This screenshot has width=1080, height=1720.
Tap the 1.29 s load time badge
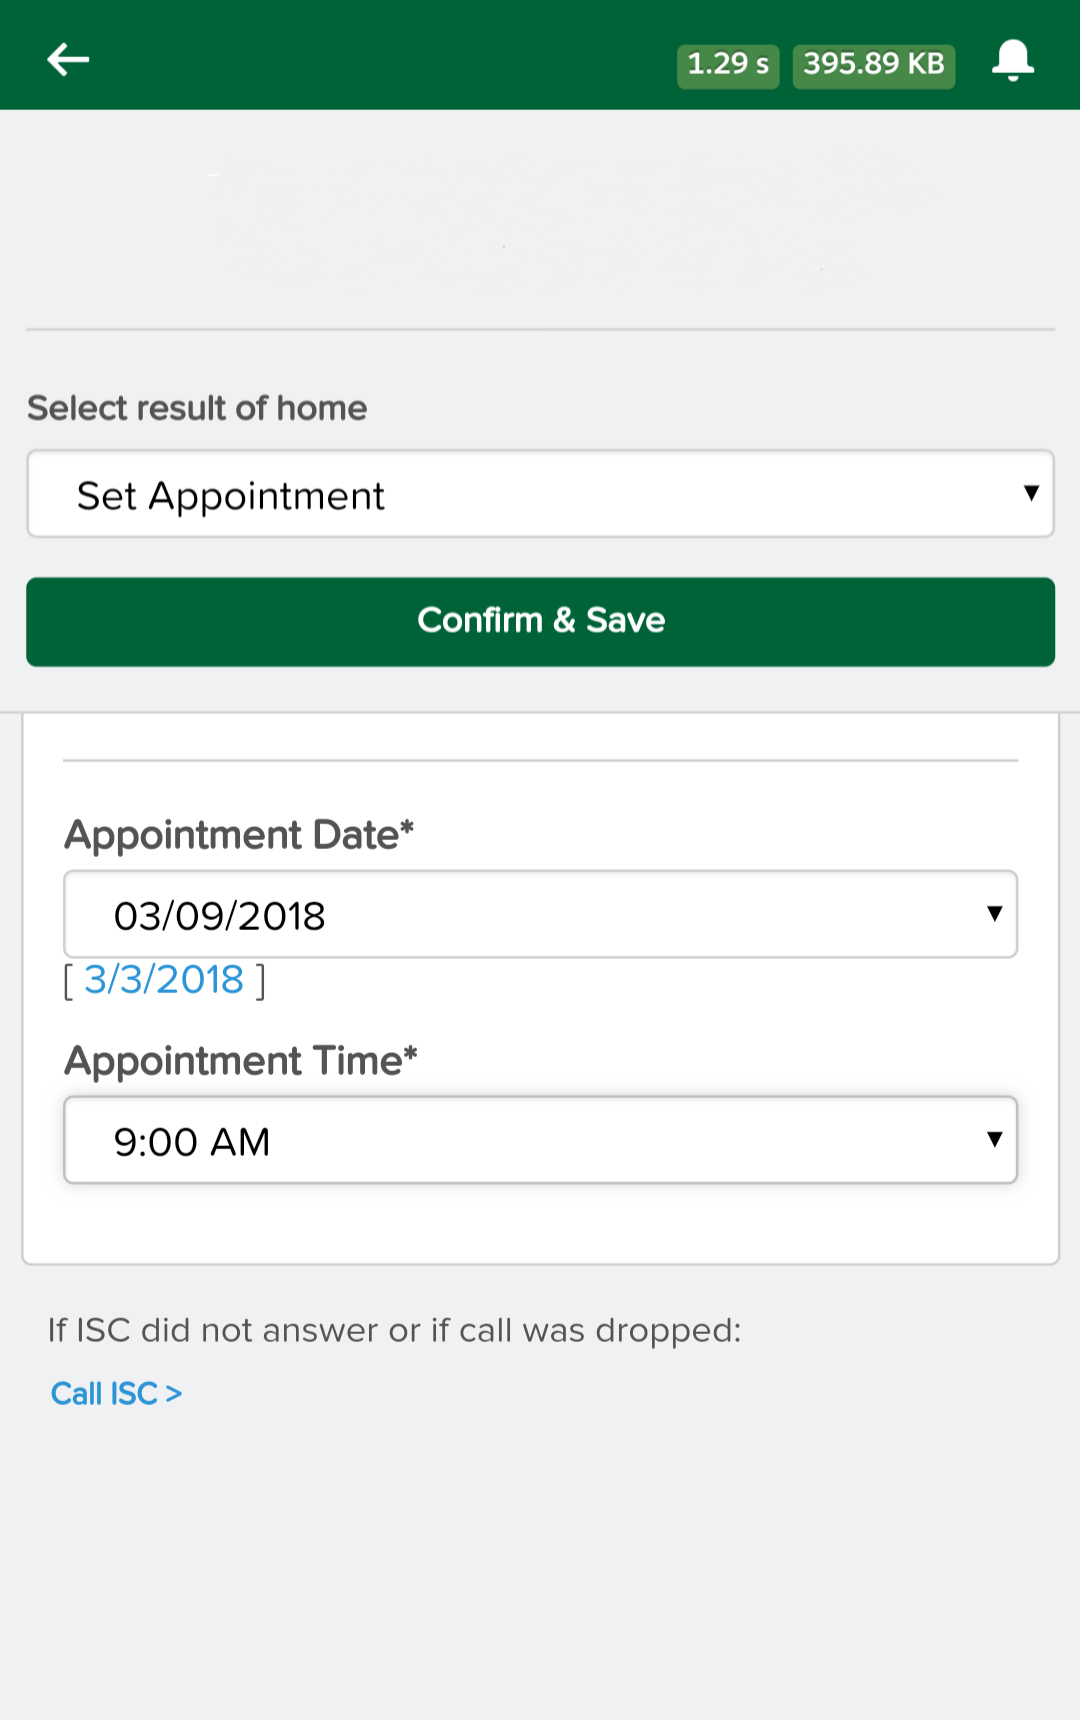point(728,66)
